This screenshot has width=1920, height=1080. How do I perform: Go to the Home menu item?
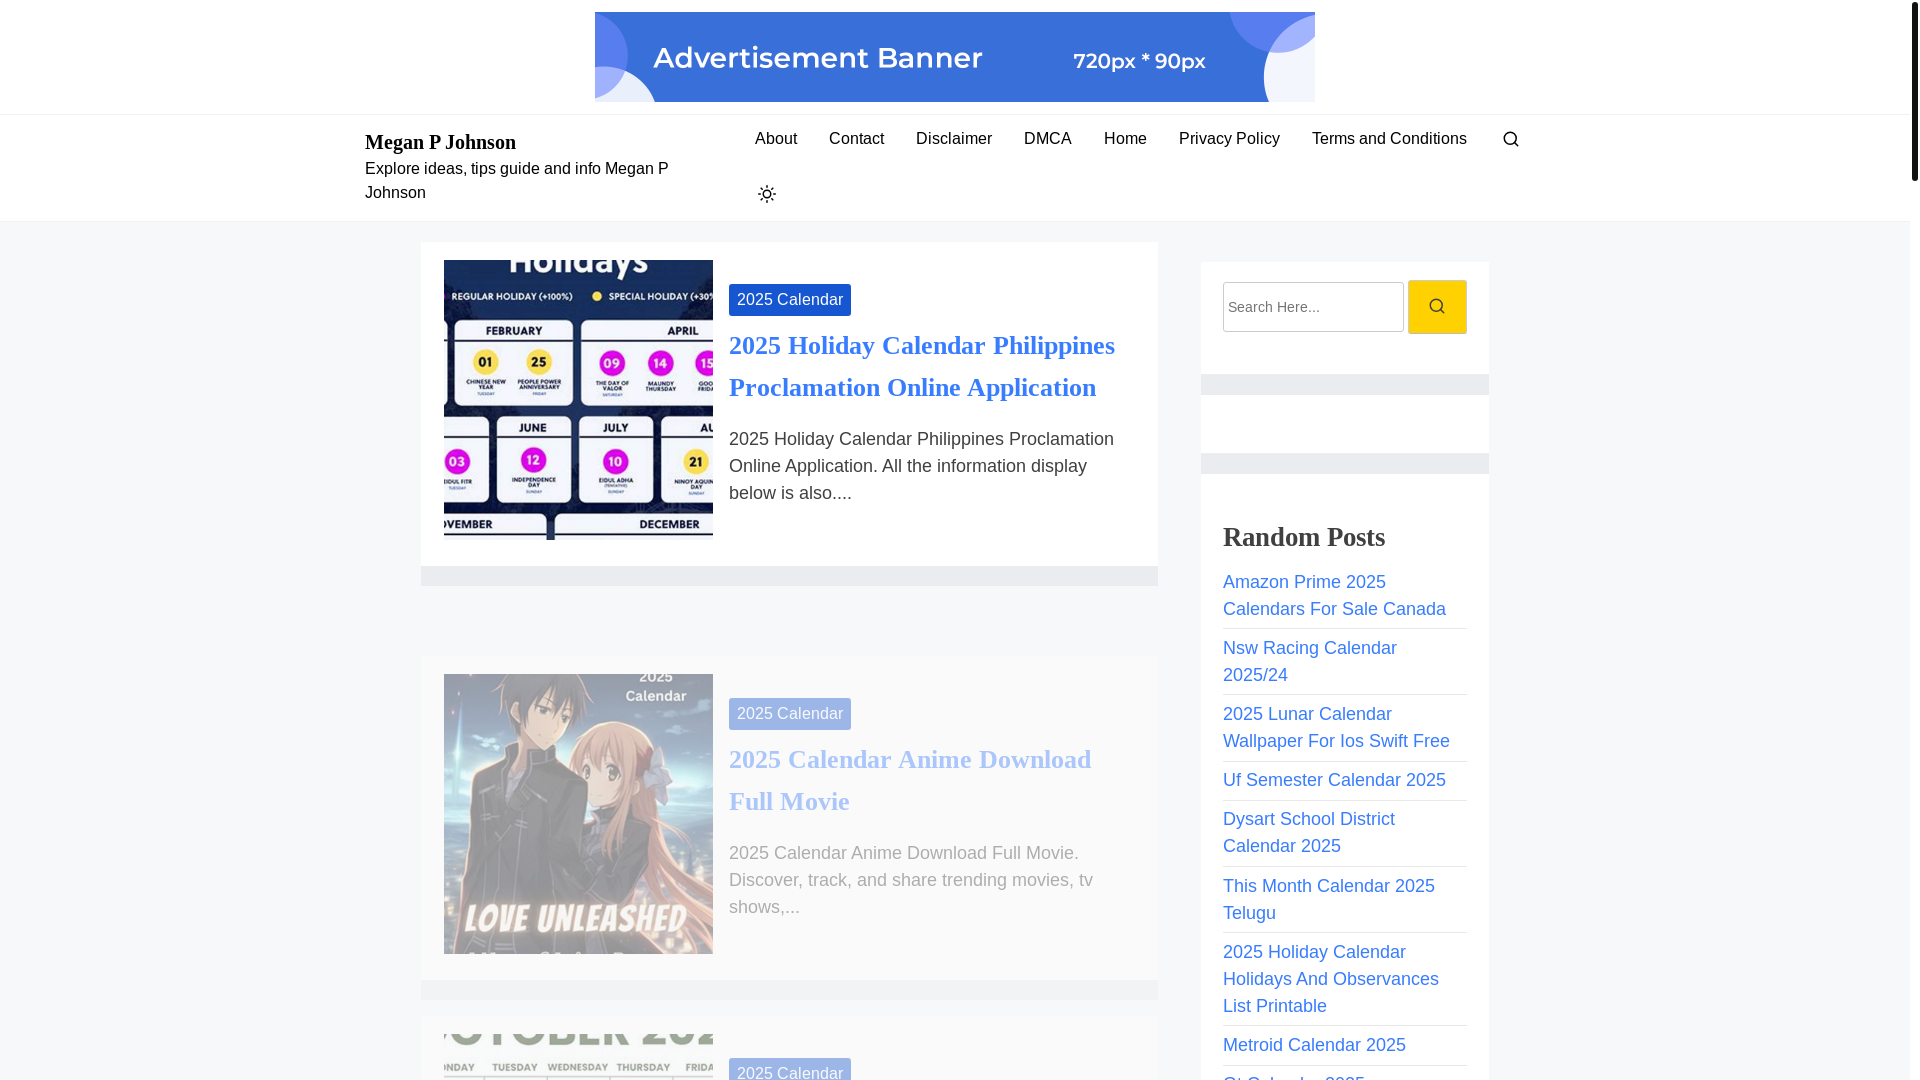coord(1125,139)
